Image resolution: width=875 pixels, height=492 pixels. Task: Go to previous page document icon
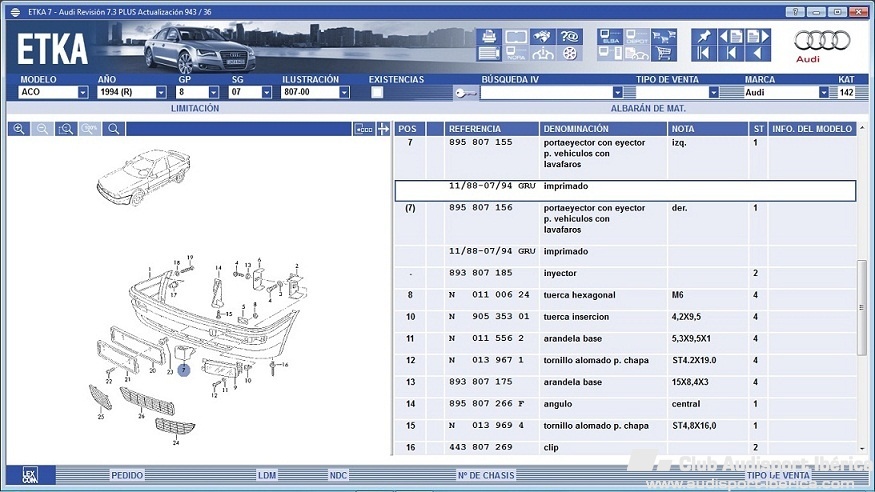pyautogui.click(x=730, y=36)
